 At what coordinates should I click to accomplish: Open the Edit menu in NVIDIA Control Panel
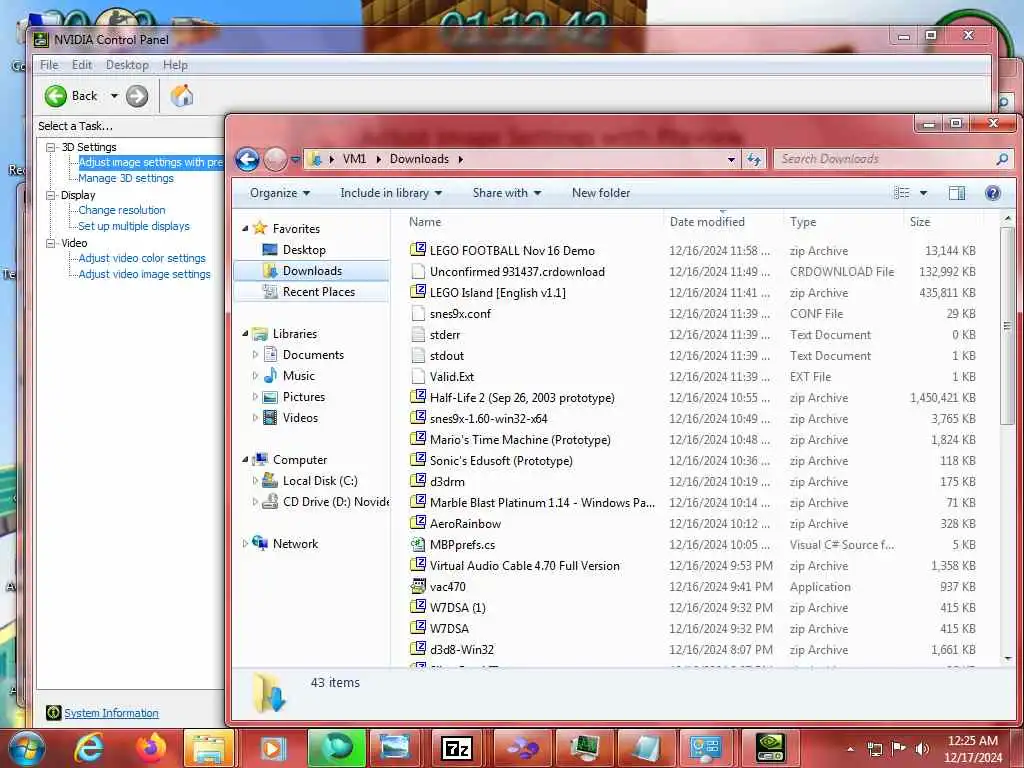point(82,65)
